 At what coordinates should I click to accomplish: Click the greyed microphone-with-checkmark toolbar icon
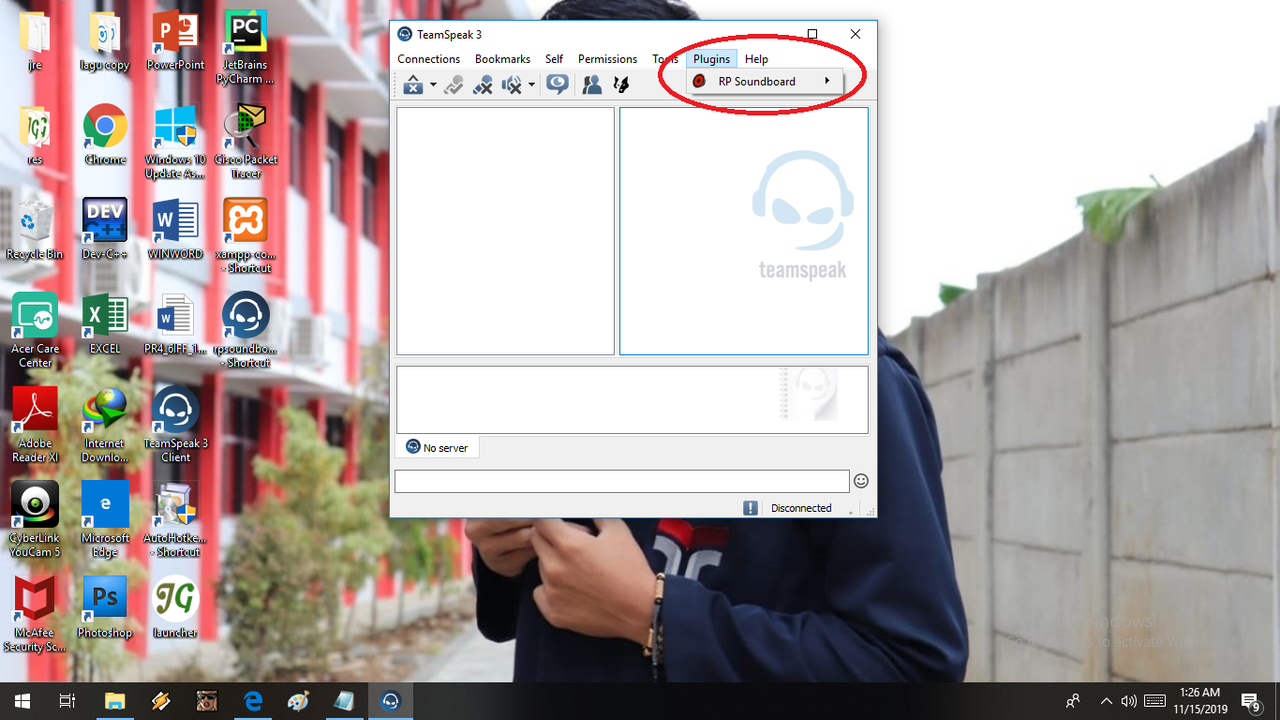tap(454, 85)
